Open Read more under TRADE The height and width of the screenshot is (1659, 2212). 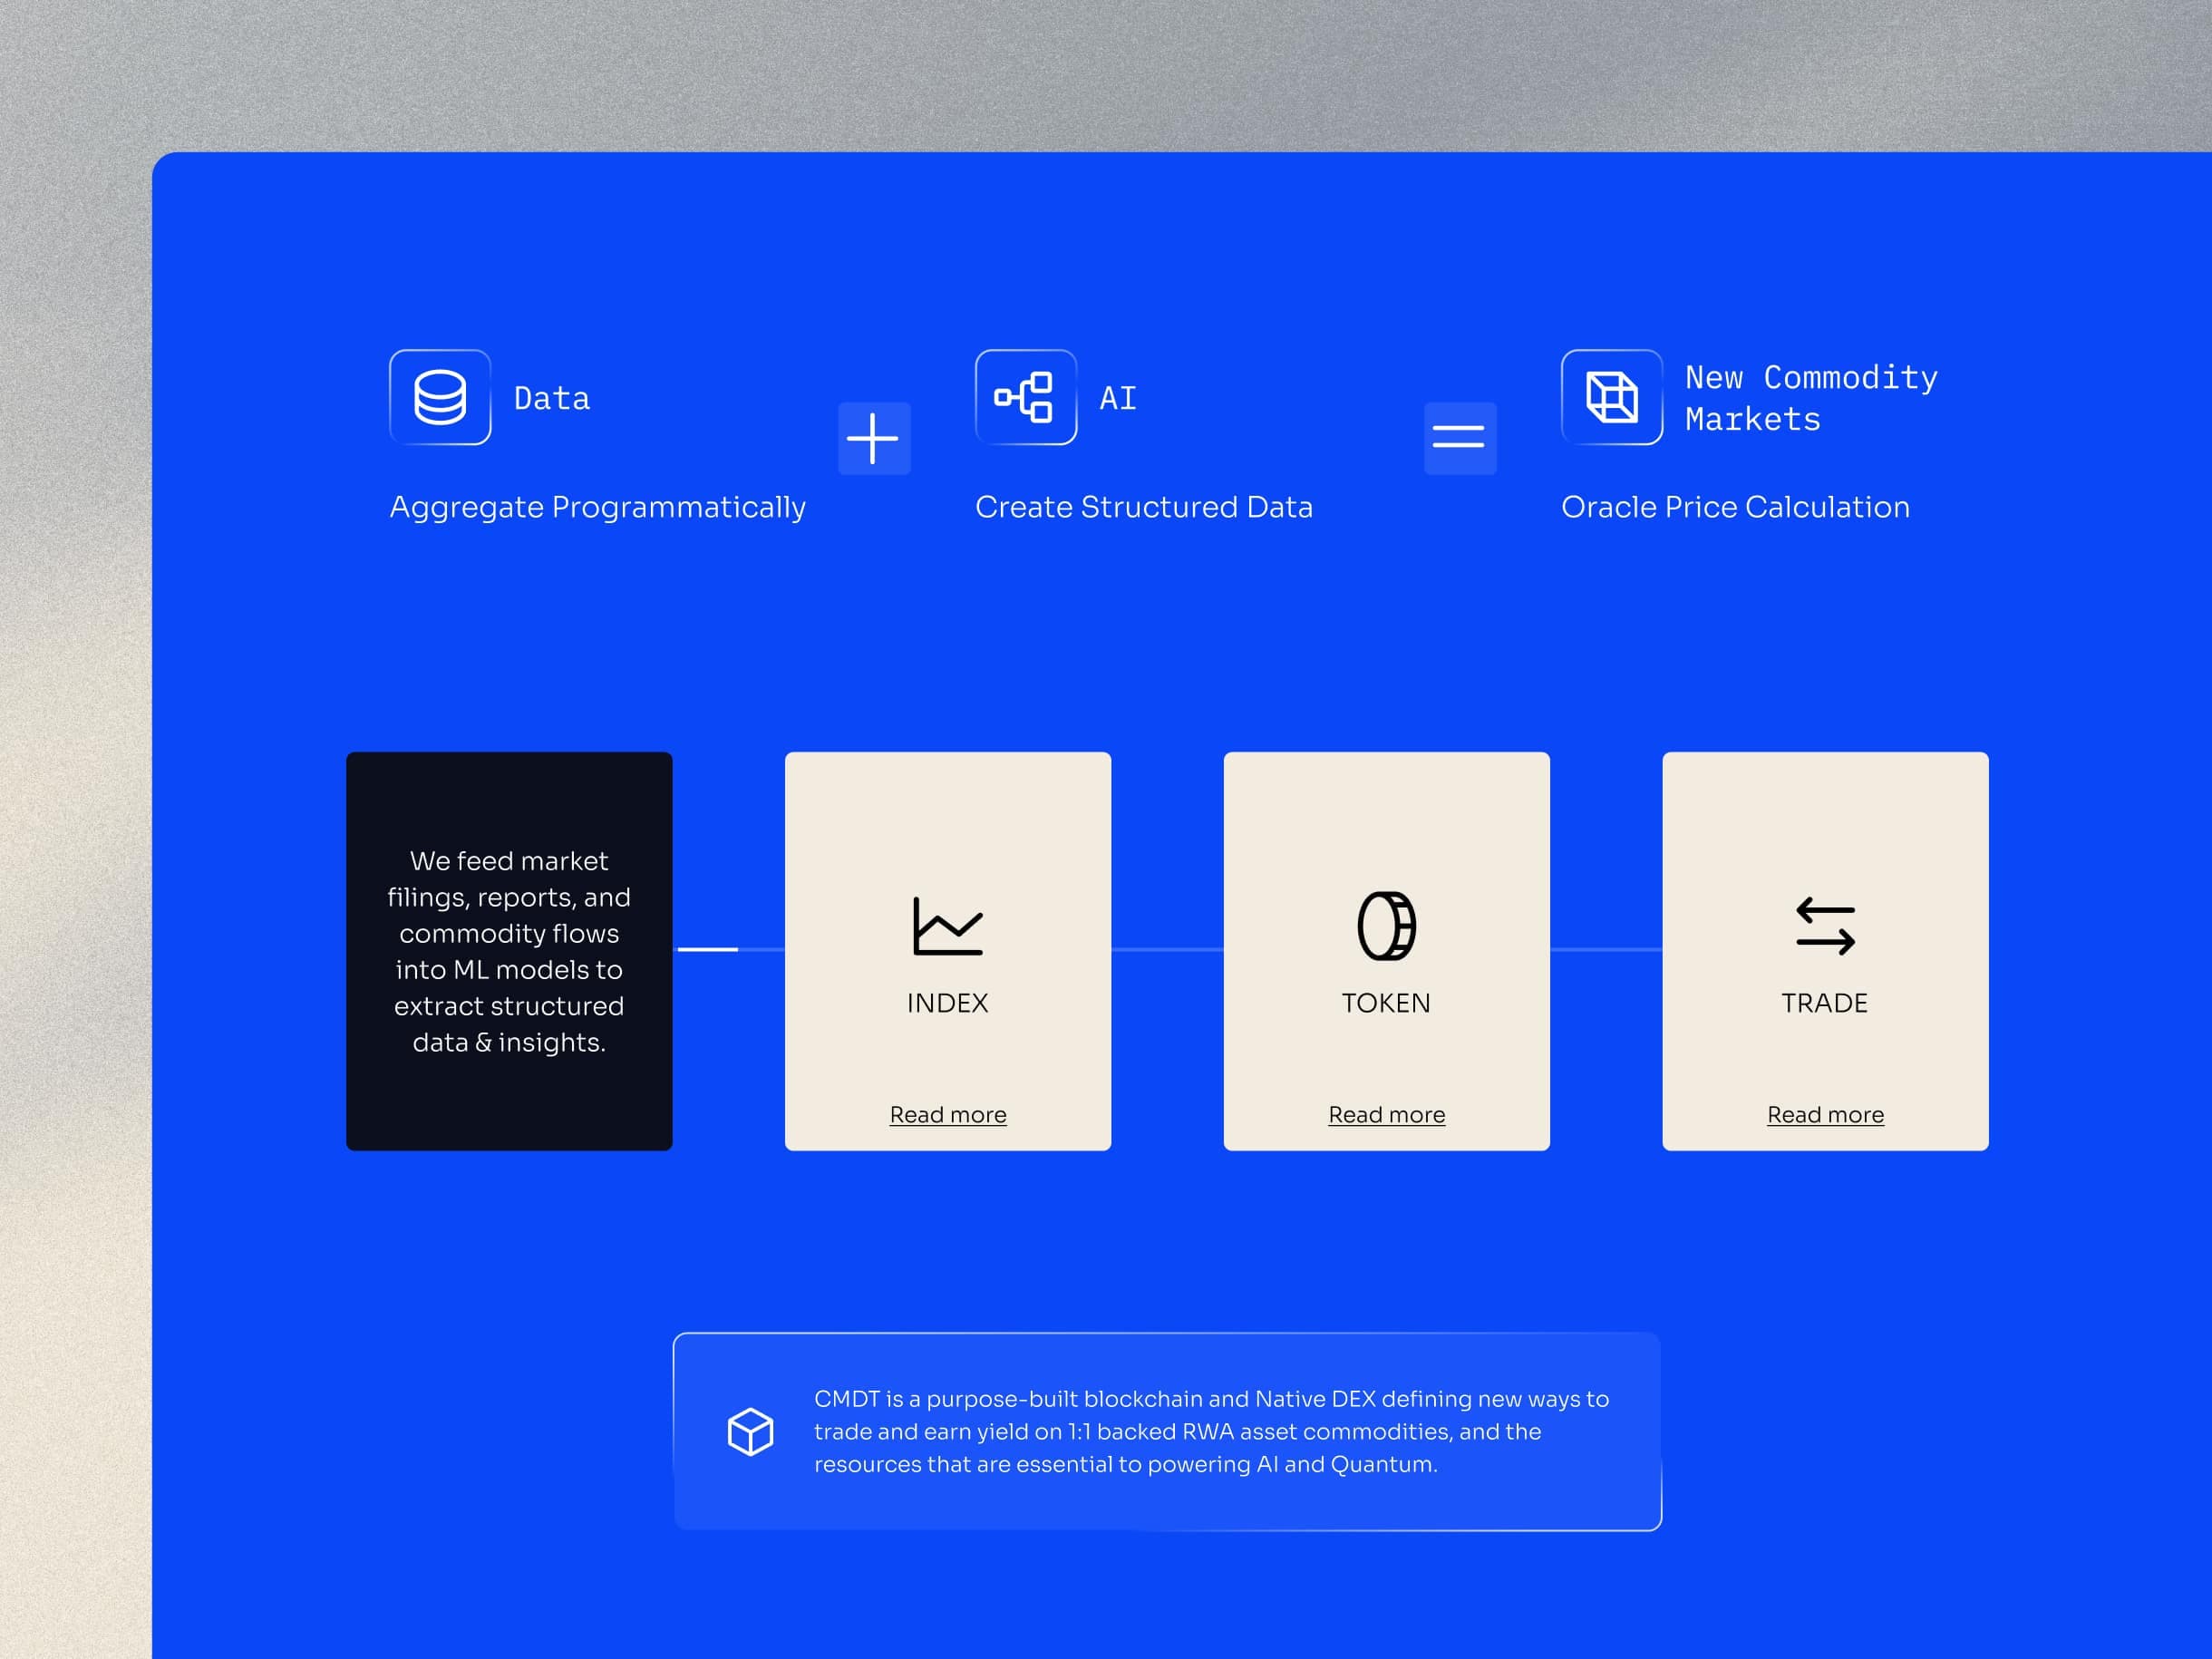tap(1825, 1114)
